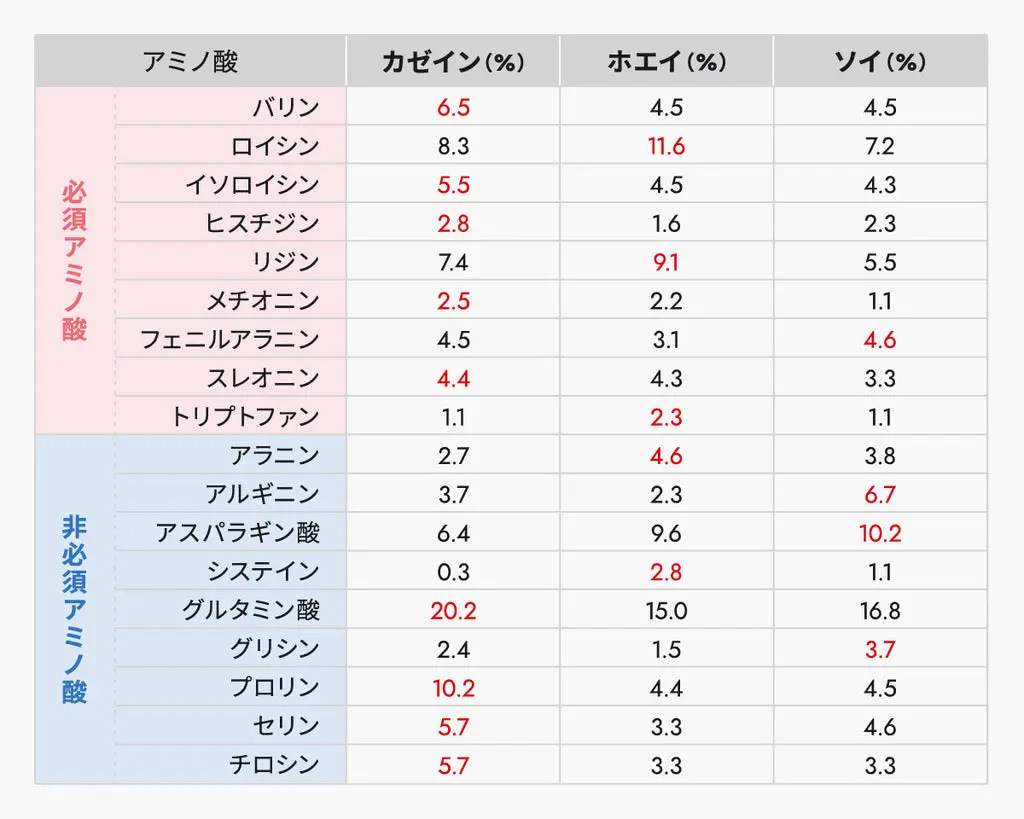
Task: Click the 20.2 casein glutamic acid value
Action: point(453,611)
